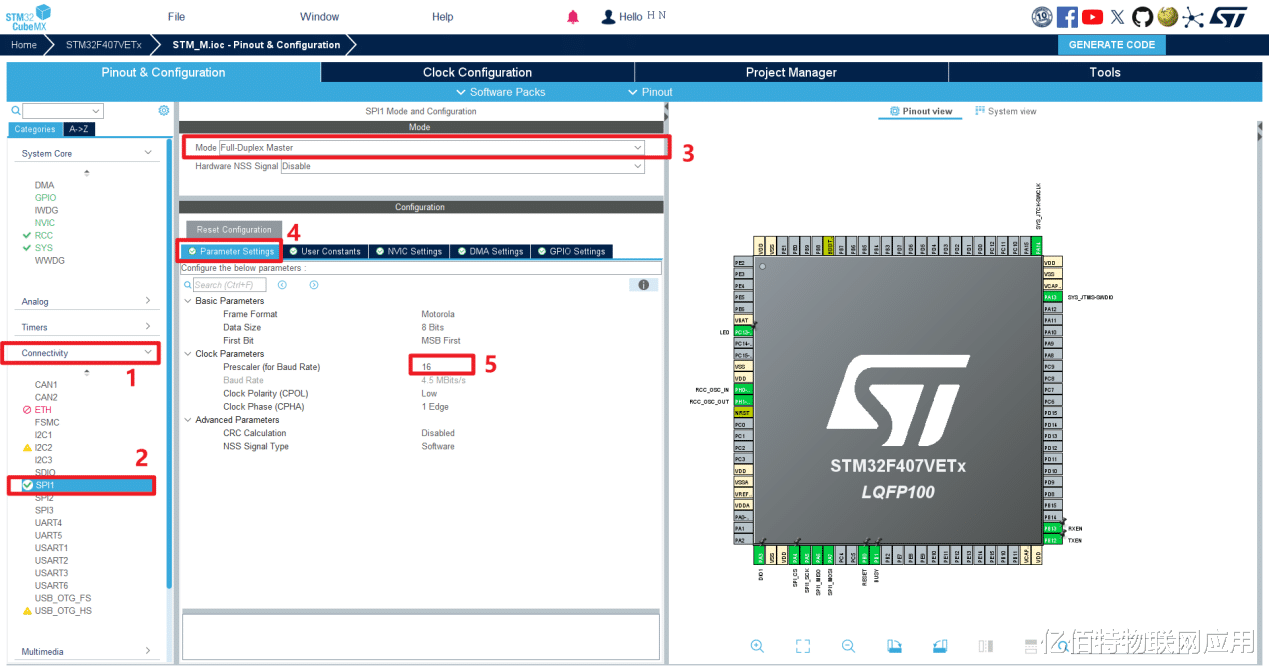Open the category settings gear icon
The width and height of the screenshot is (1269, 672).
click(x=164, y=111)
